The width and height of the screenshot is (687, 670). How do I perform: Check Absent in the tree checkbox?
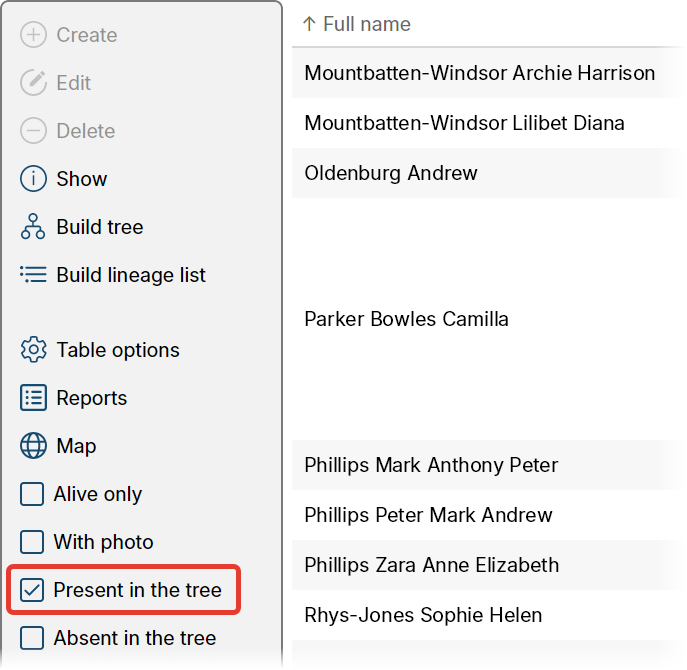(33, 638)
